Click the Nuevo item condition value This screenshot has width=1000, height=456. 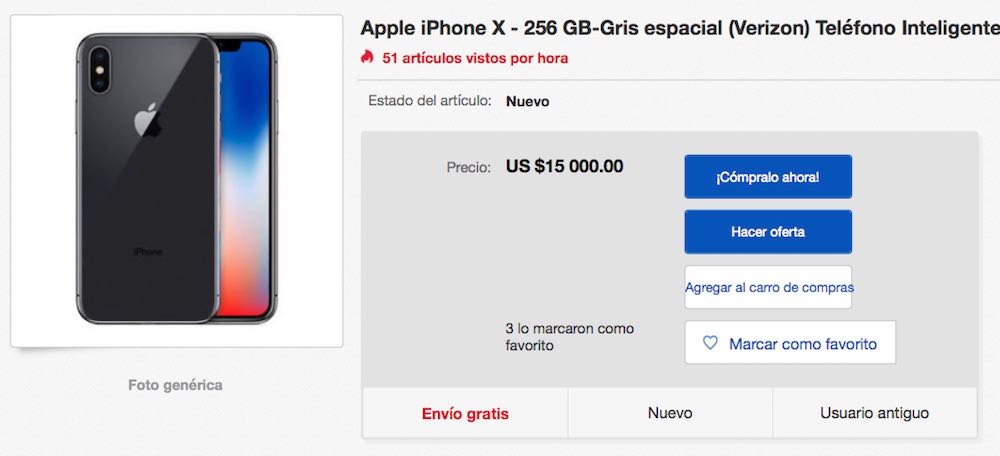click(x=527, y=101)
